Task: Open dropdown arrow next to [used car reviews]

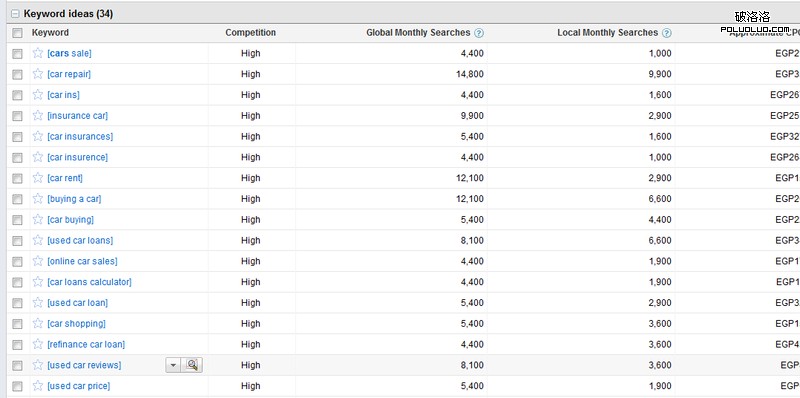Action: (173, 365)
